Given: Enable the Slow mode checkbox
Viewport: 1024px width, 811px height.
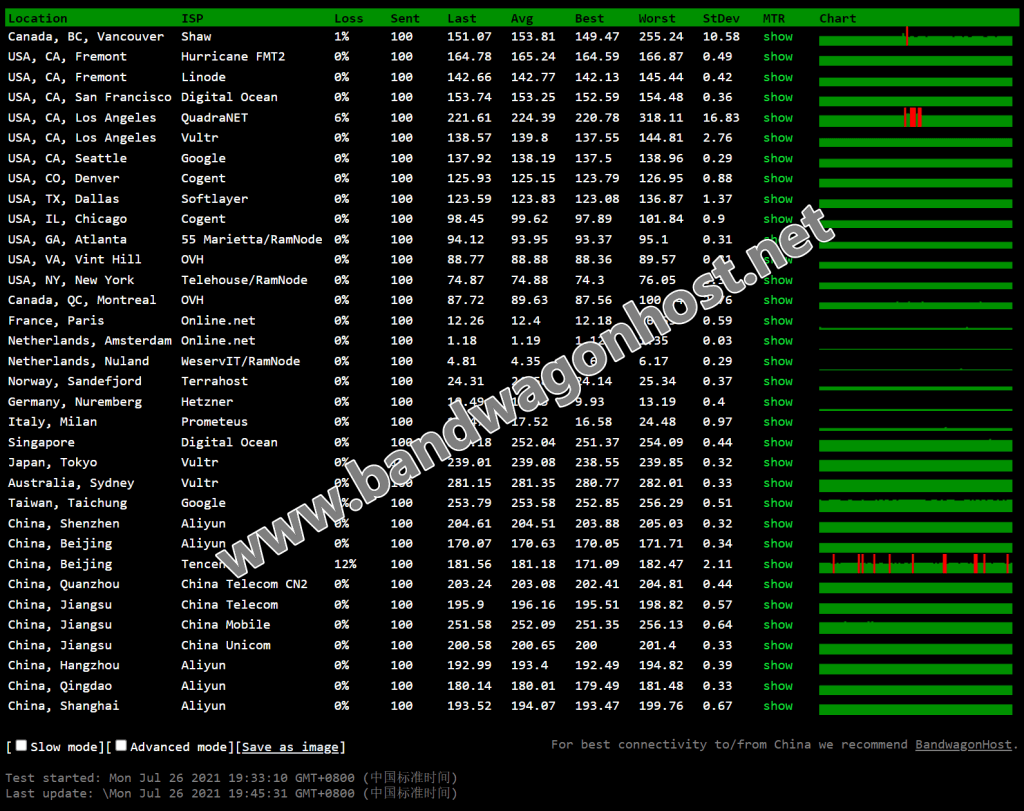Looking at the screenshot, I should click(x=22, y=746).
